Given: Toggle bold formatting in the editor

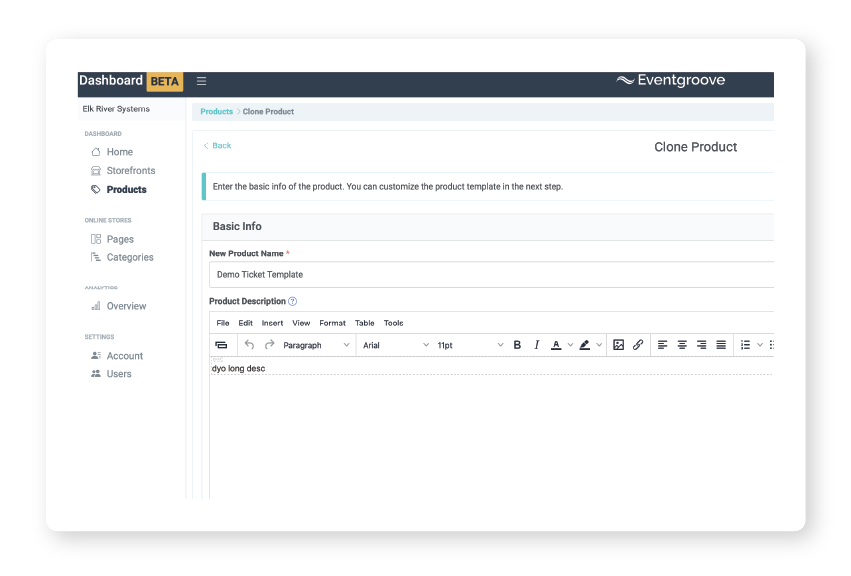Looking at the screenshot, I should click(x=517, y=344).
